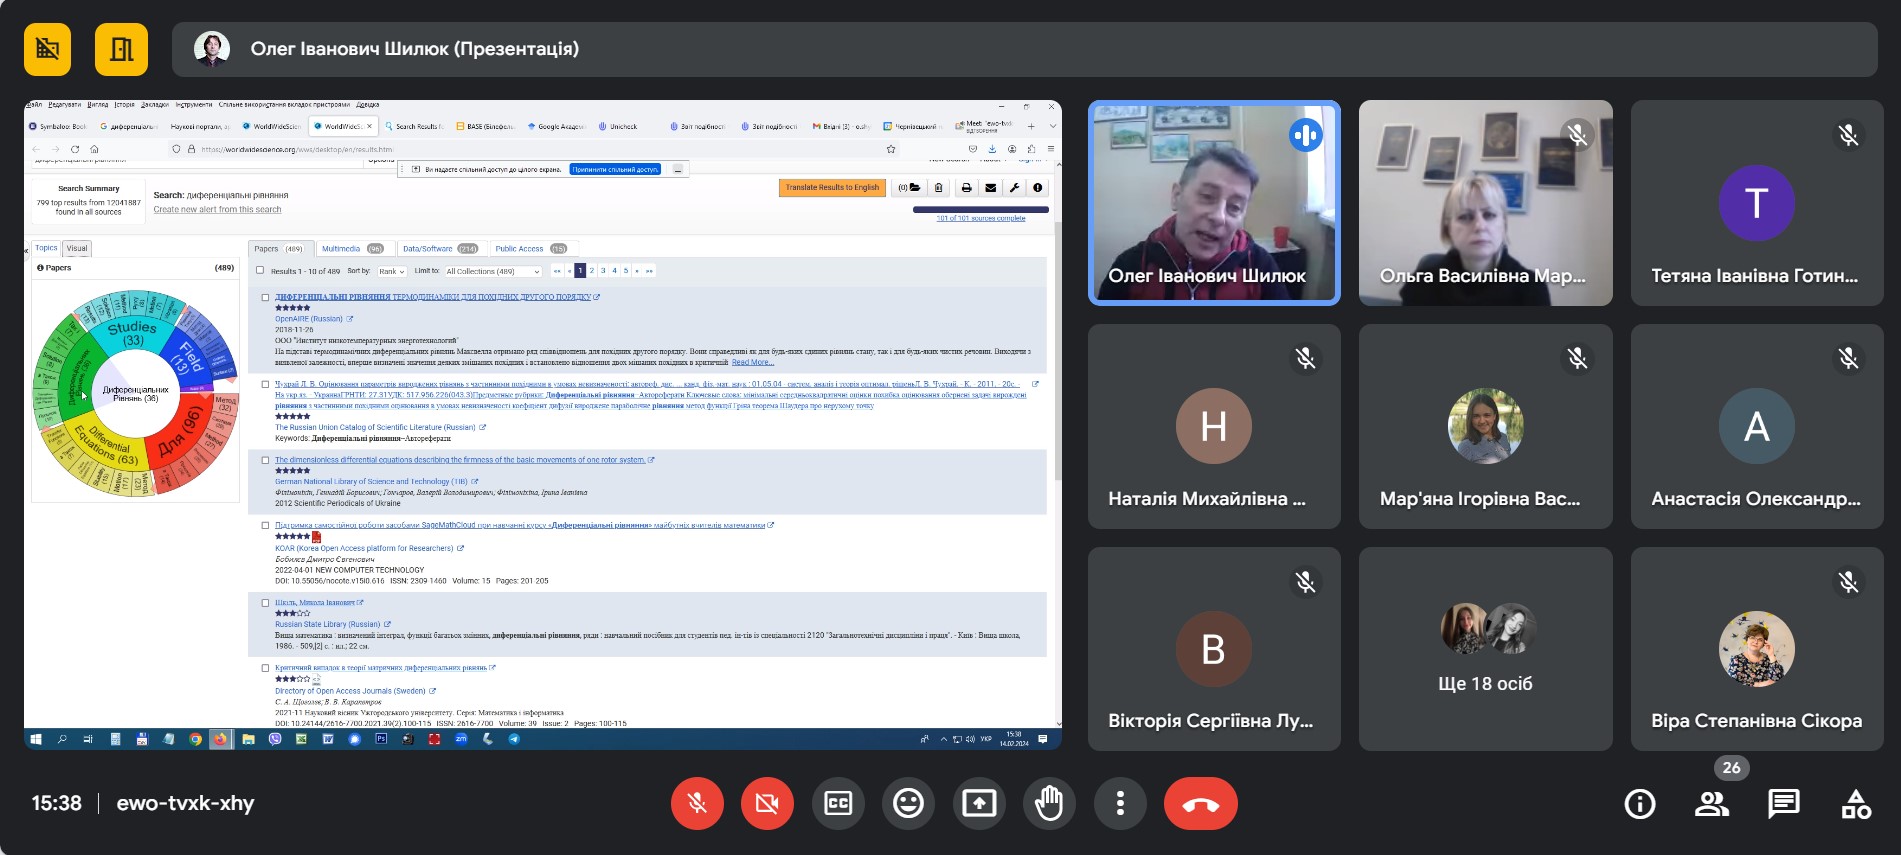The height and width of the screenshot is (855, 1901).
Task: Switch to the Google Academic browser tab
Action: 556,126
